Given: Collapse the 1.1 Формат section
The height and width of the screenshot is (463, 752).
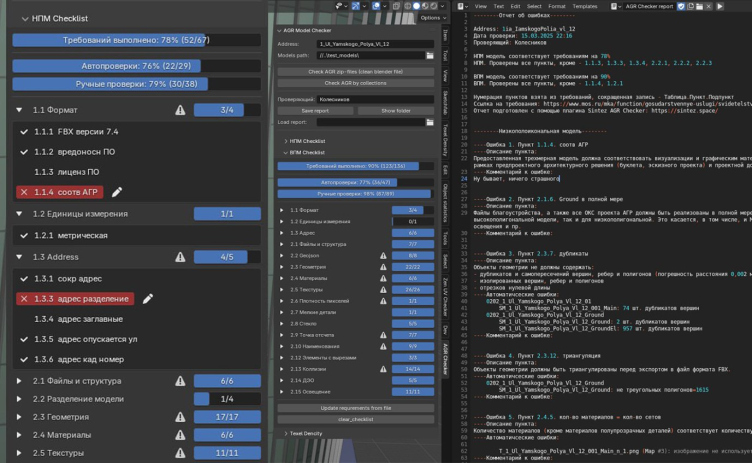Looking at the screenshot, I should pos(20,110).
